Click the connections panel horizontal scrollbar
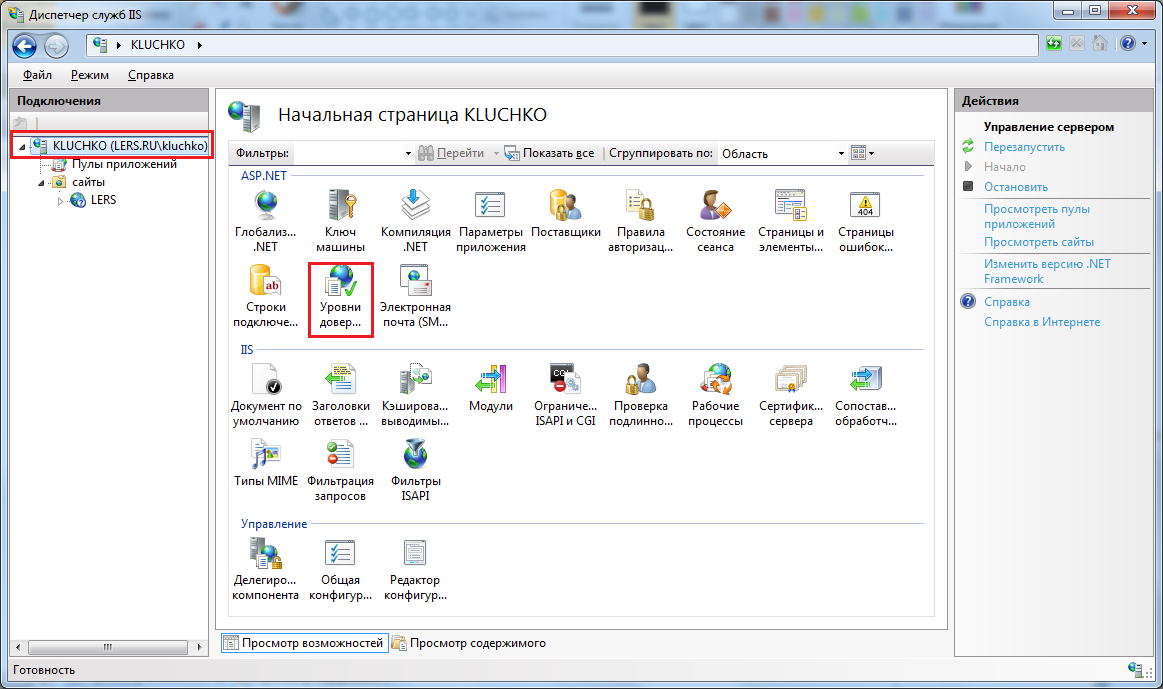 [108, 647]
